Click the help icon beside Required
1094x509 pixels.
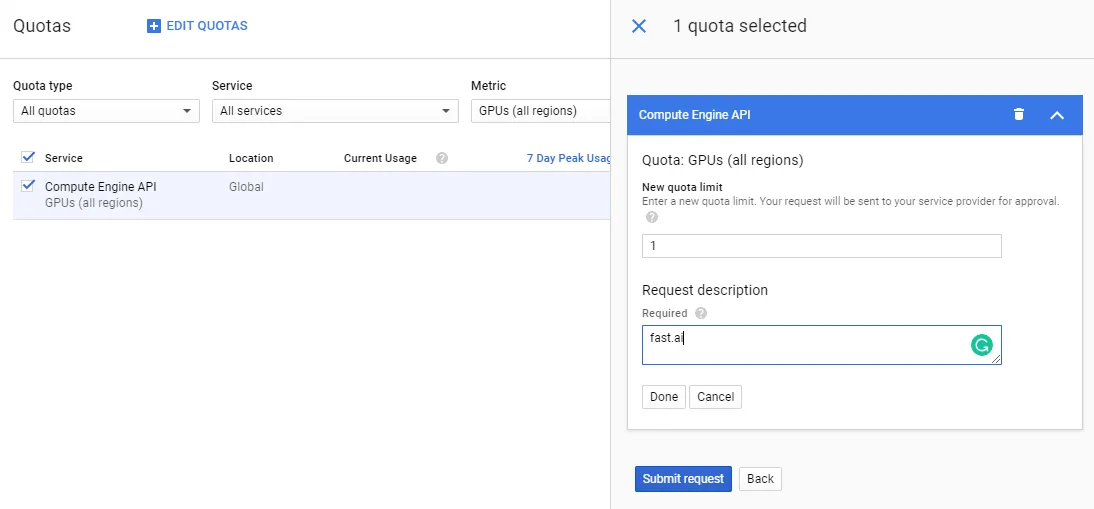point(701,313)
